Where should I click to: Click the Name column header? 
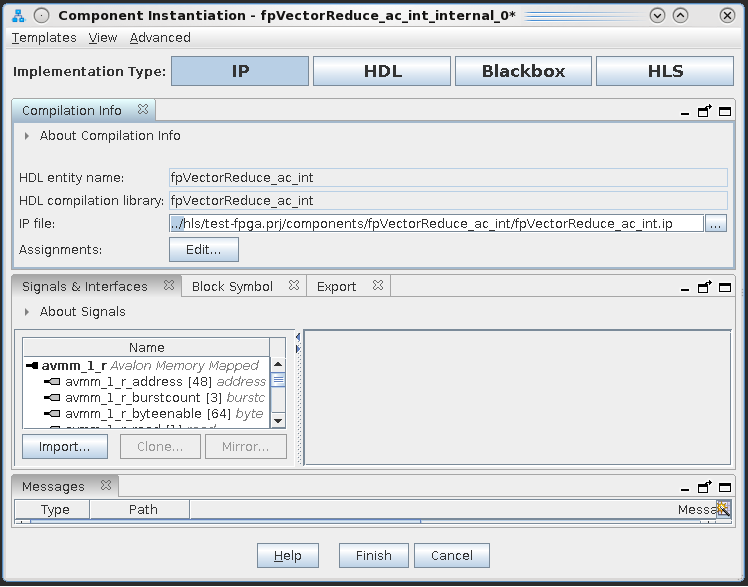[x=146, y=348]
